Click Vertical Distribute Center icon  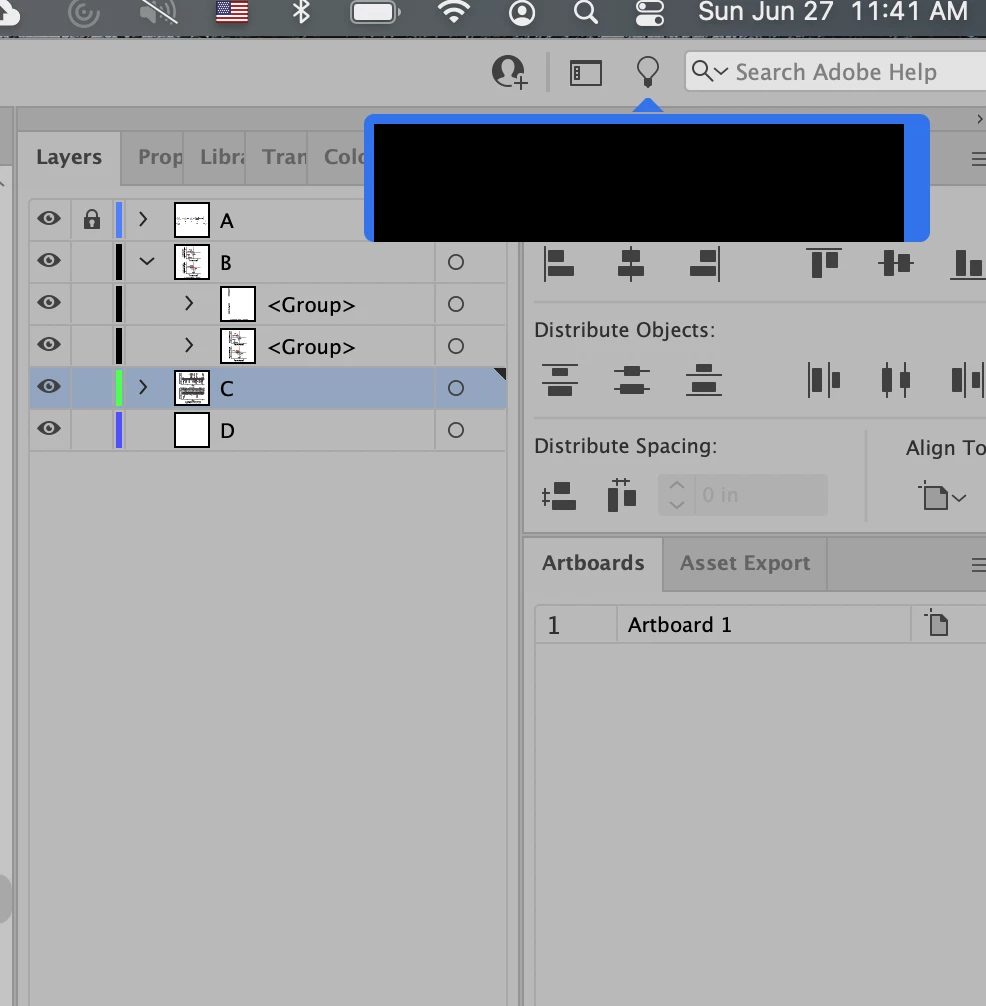pyautogui.click(x=631, y=380)
